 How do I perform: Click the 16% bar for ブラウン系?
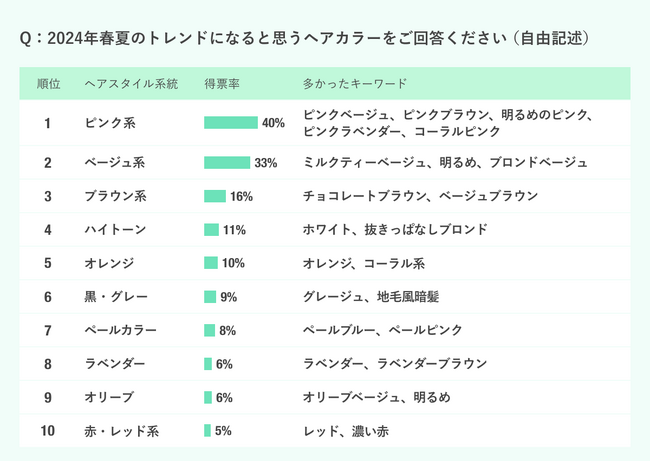click(x=215, y=196)
